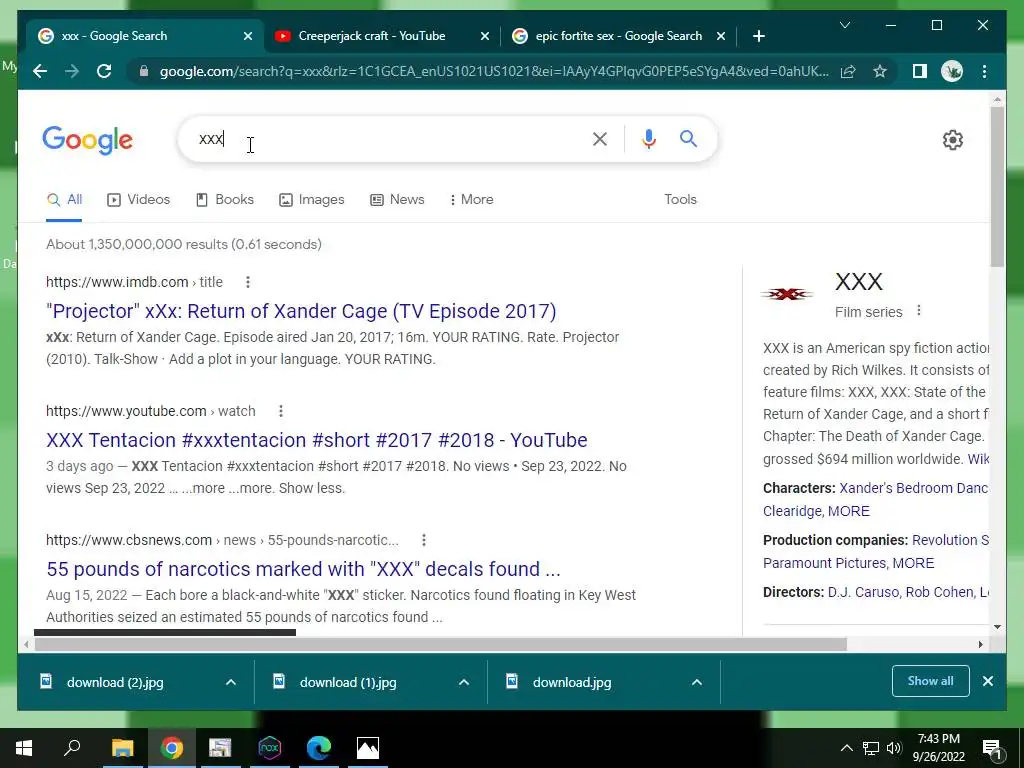Open 55 pounds of narcotics CBS result
Viewport: 1024px width, 768px height.
coord(303,569)
